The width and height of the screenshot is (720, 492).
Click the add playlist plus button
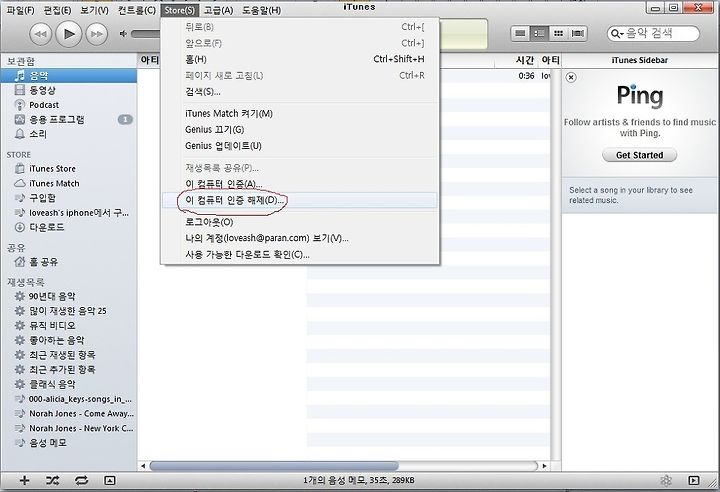coord(24,481)
